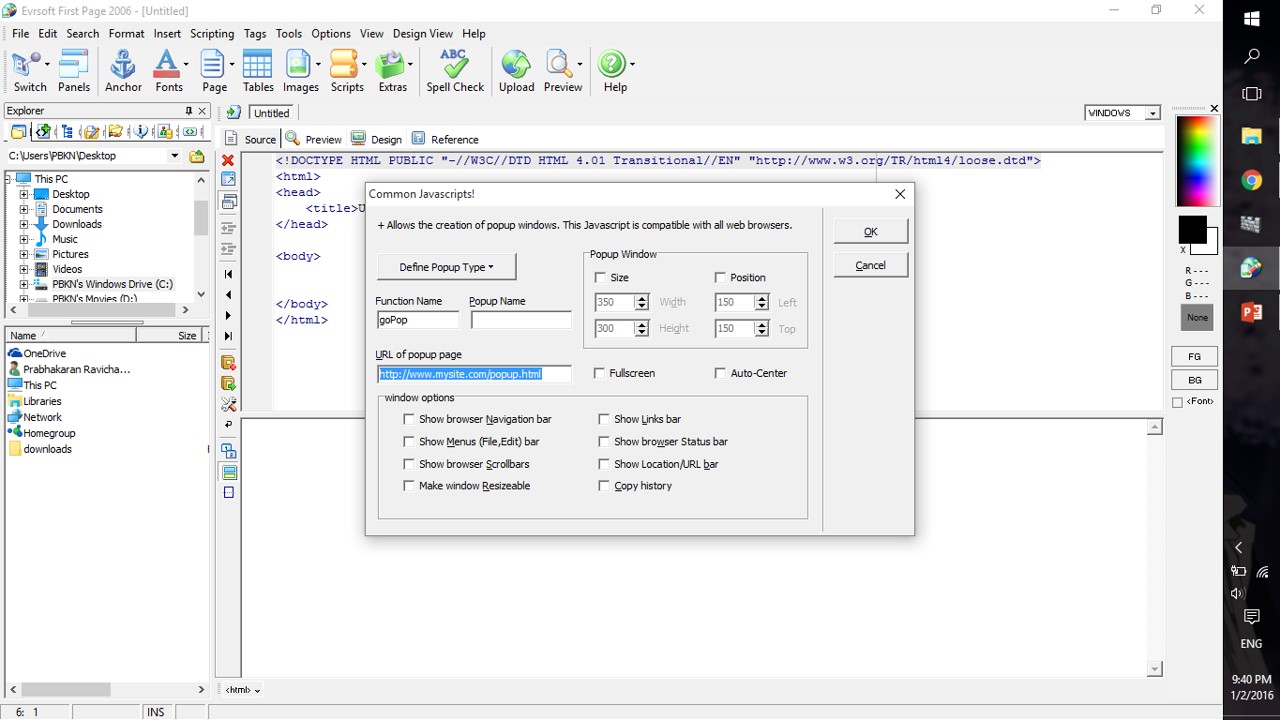
Task: Open the Tables toolbar icon
Action: coord(258,71)
